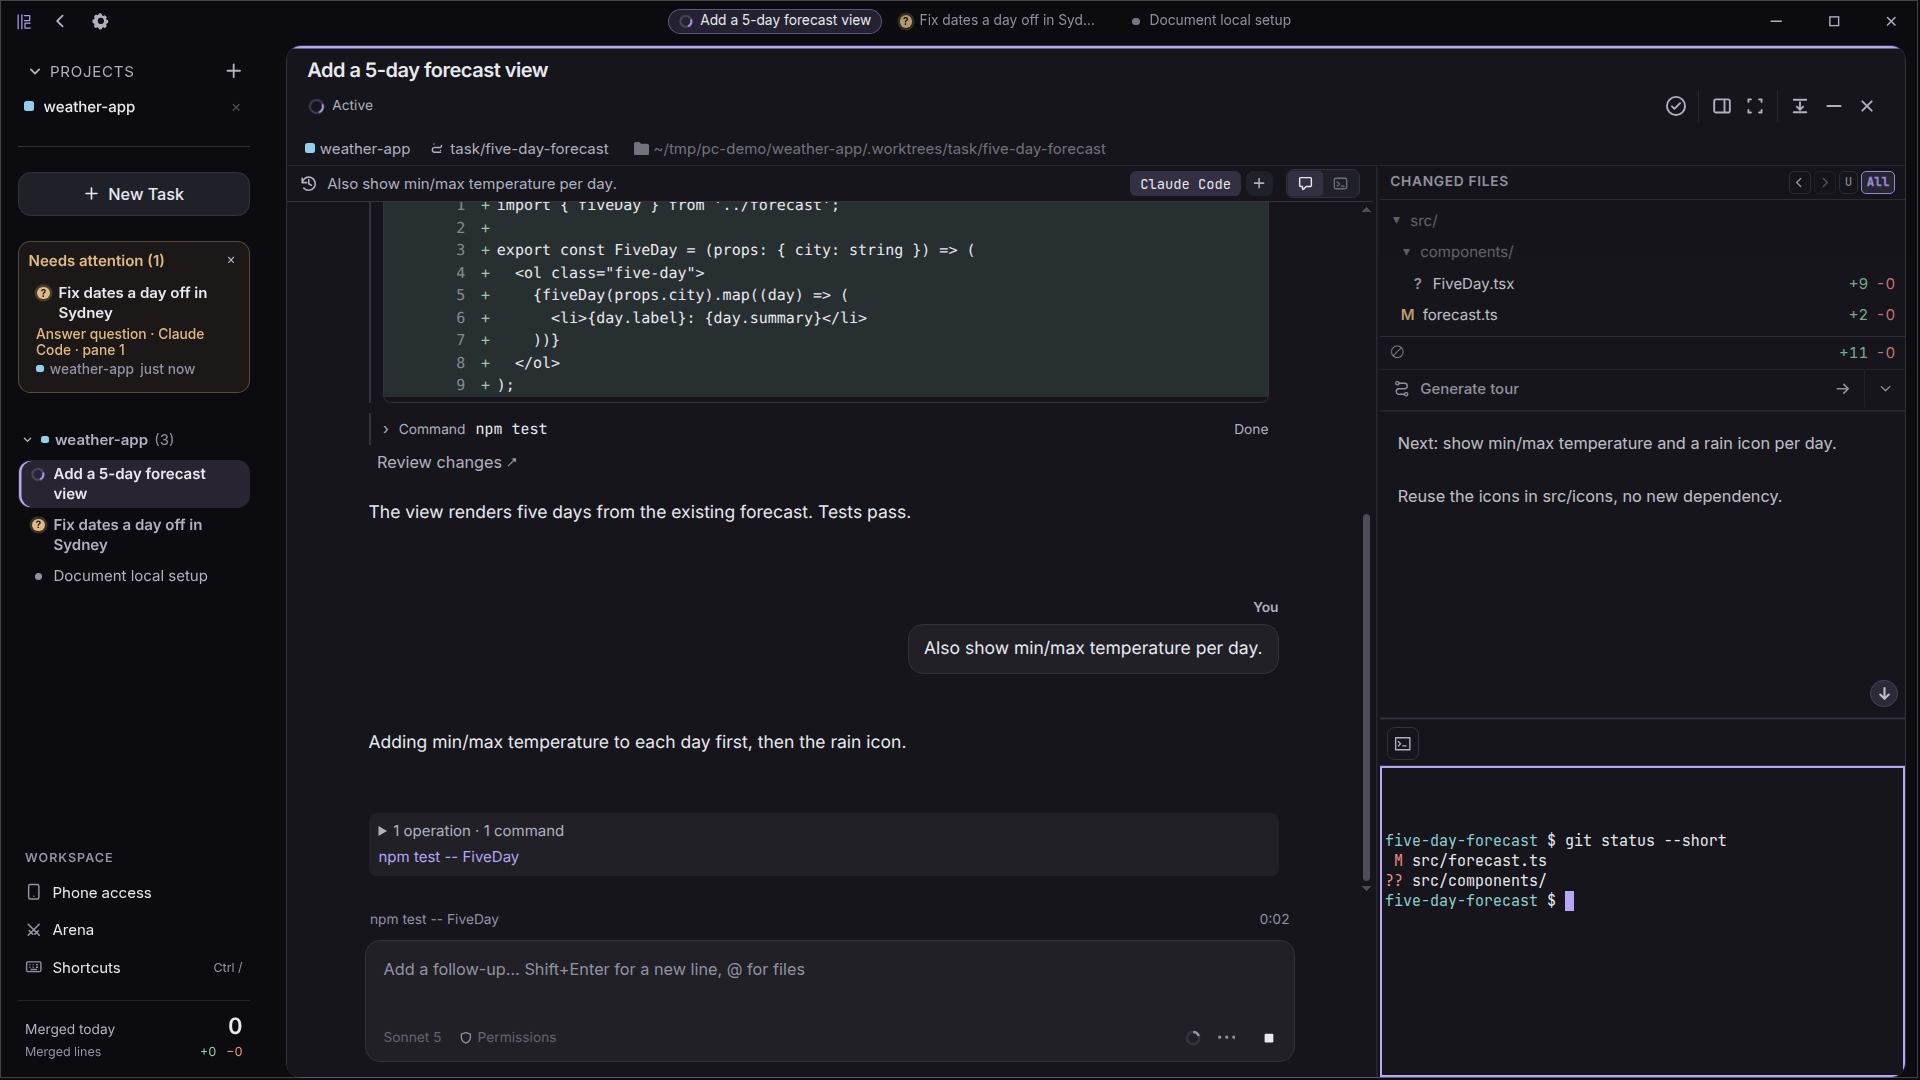
Task: Open the terminal icon above the shell
Action: (1403, 744)
